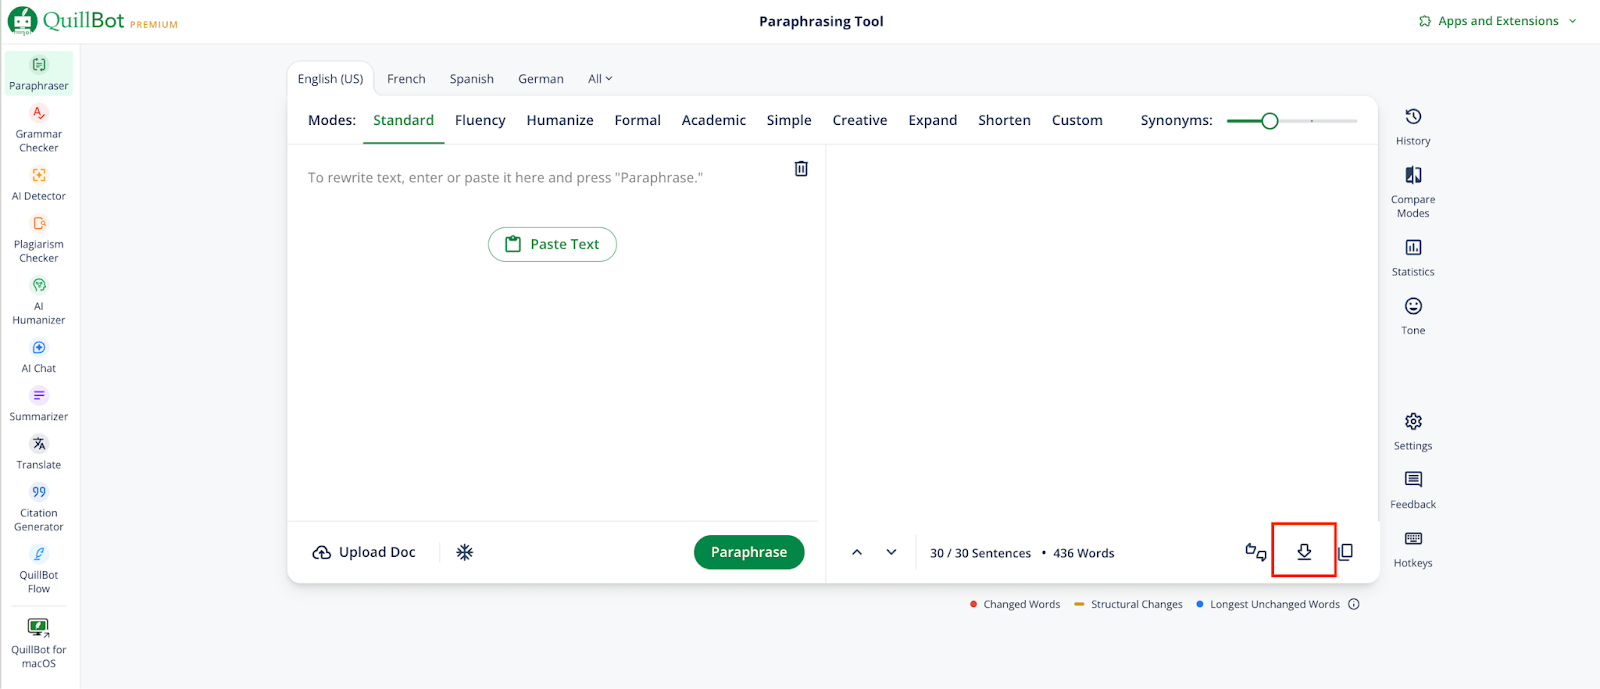The height and width of the screenshot is (689, 1600).
Task: Click the download export icon
Action: [x=1304, y=552]
